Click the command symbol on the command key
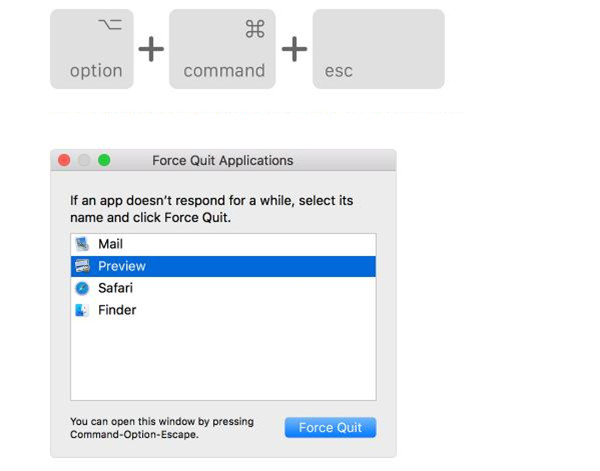Screen dimensions: 600x471 point(254,30)
